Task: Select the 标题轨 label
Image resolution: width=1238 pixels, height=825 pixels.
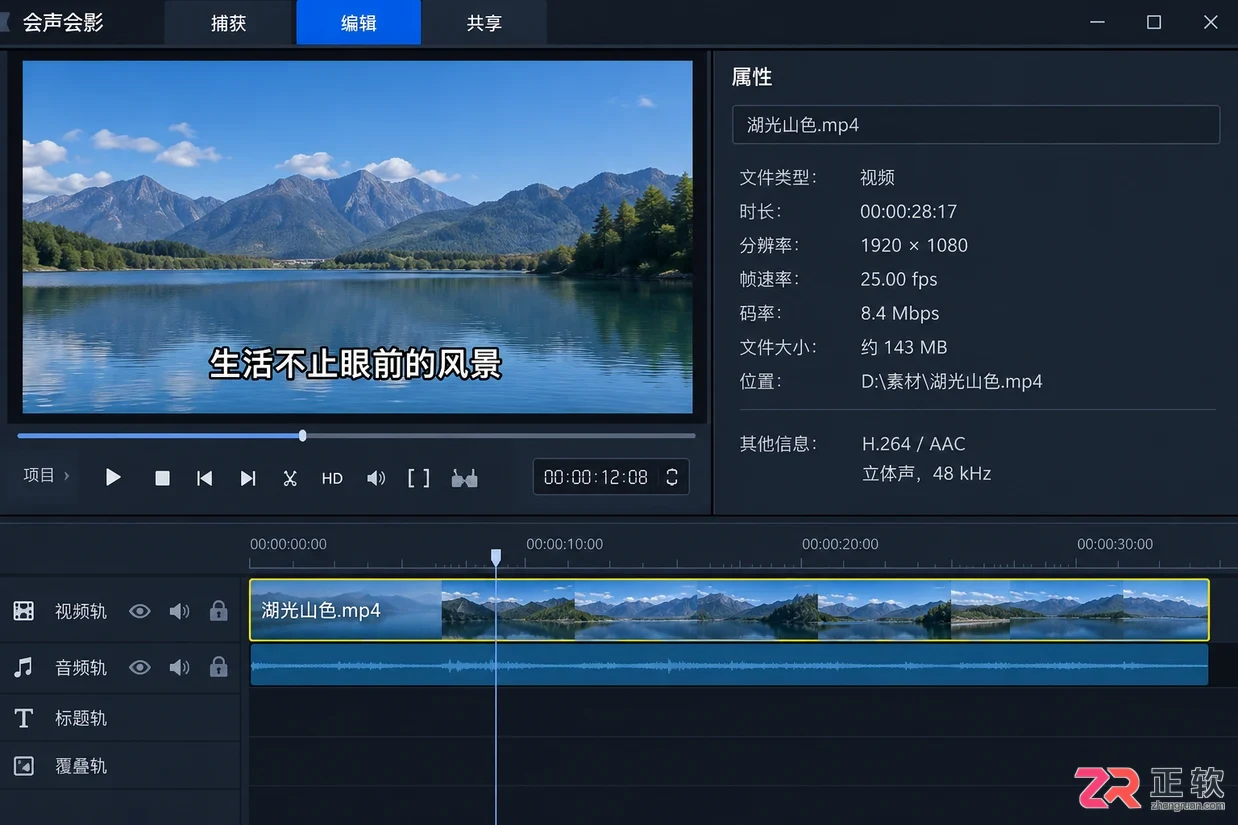Action: pyautogui.click(x=81, y=718)
